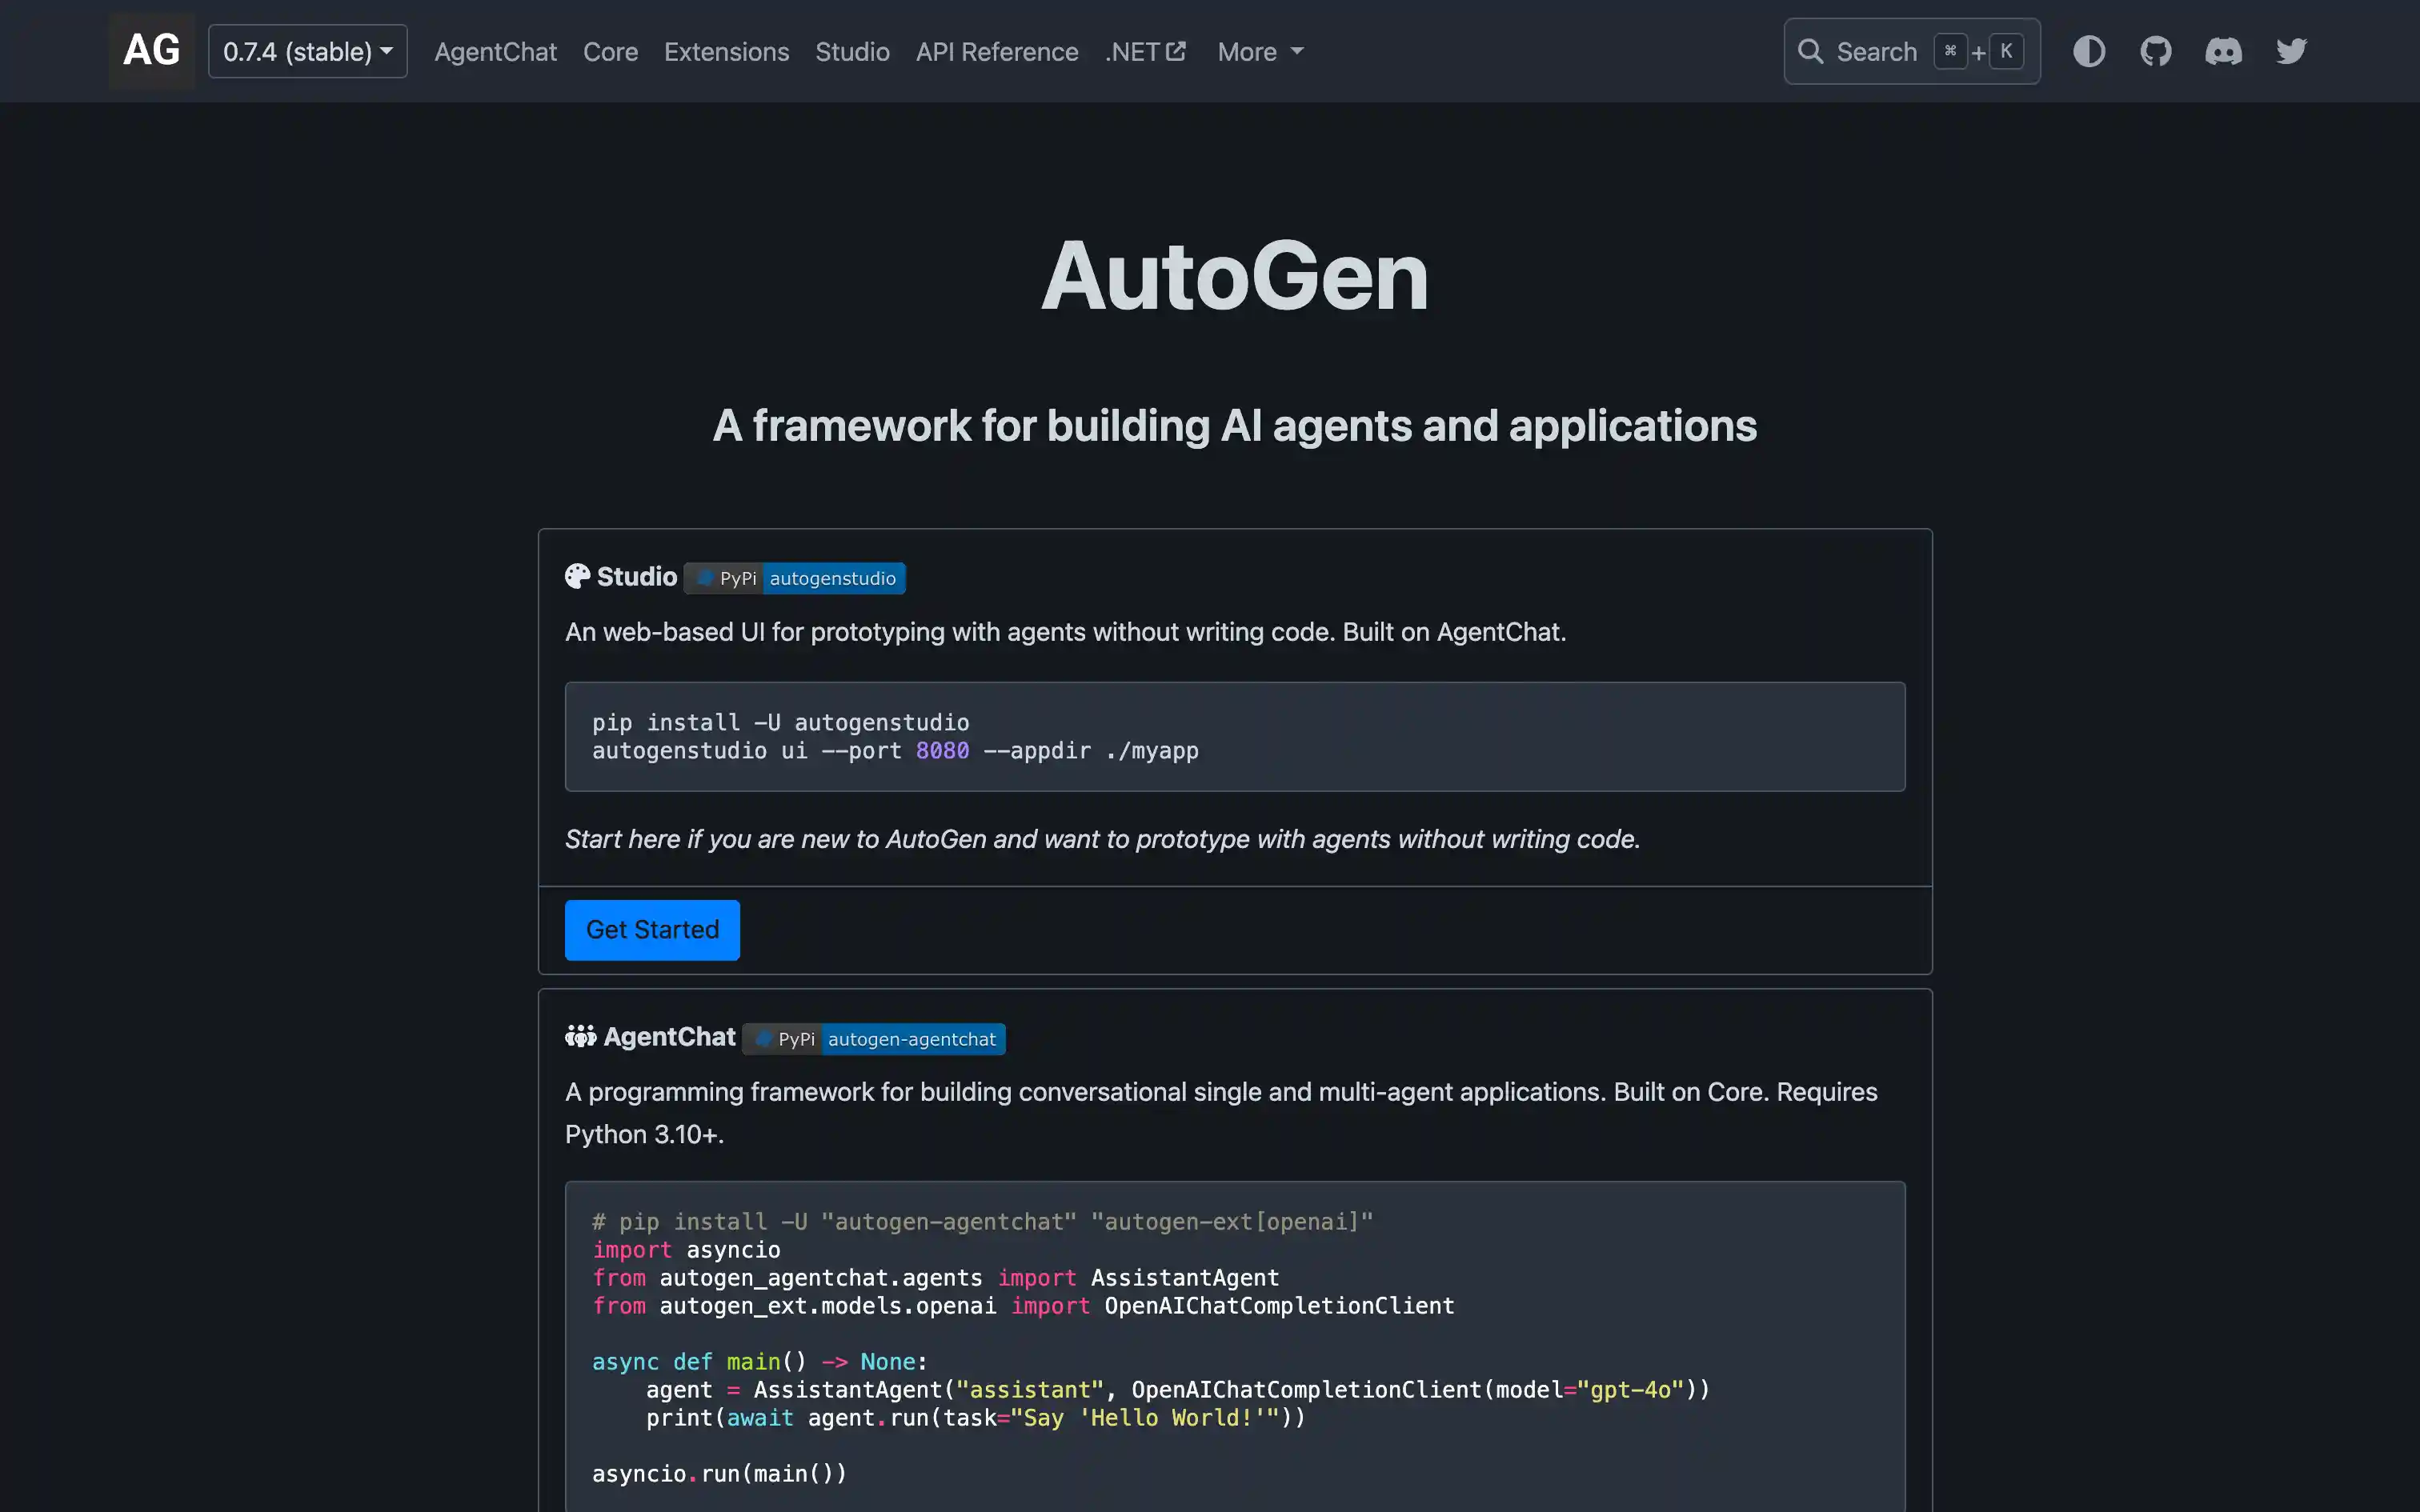Open the Twitter icon link

[2291, 51]
